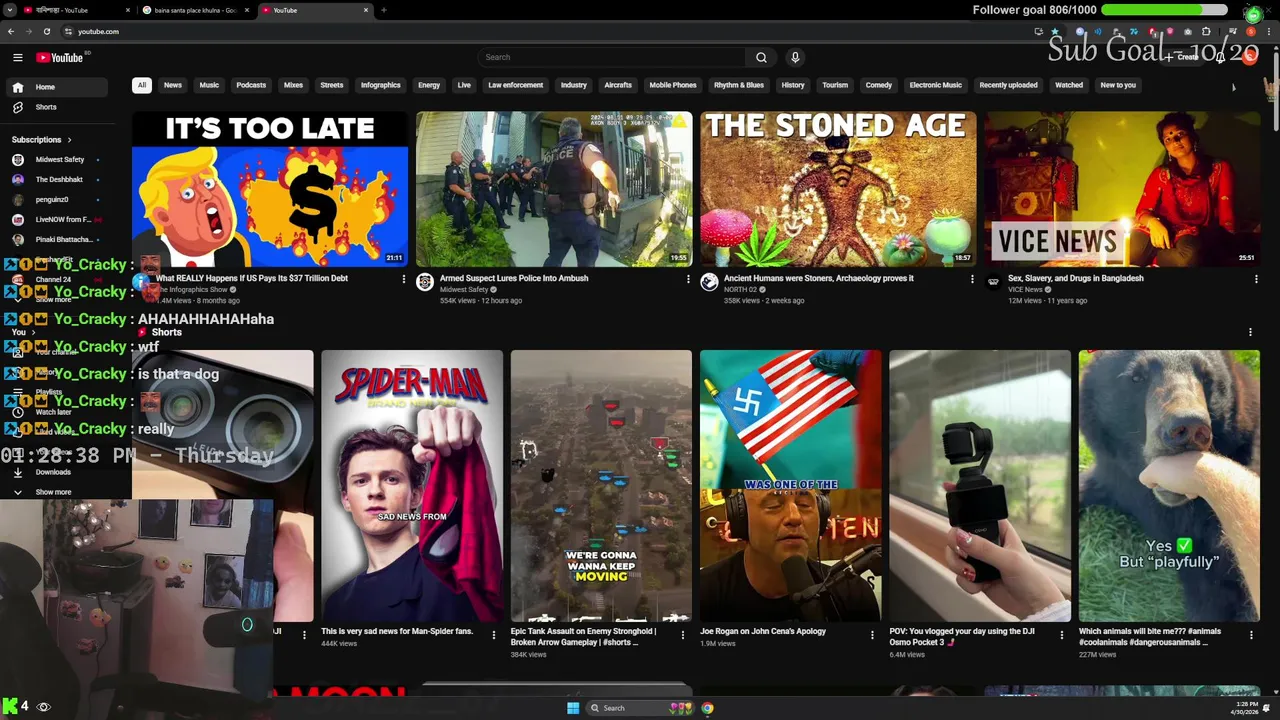Open Chrome from the taskbar
Screen dimensions: 1280x720
pyautogui.click(x=707, y=708)
